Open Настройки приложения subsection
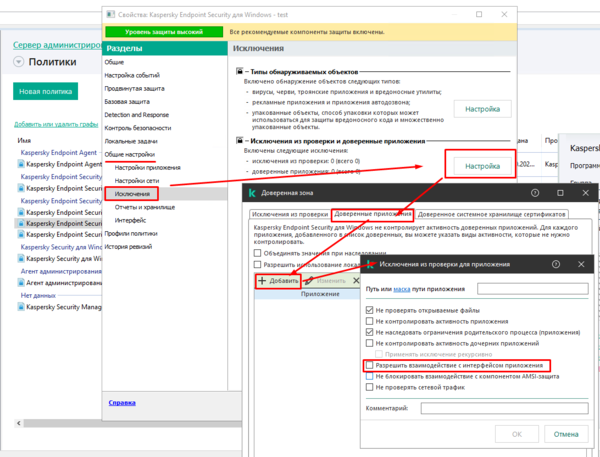600x457 pixels. [x=147, y=168]
